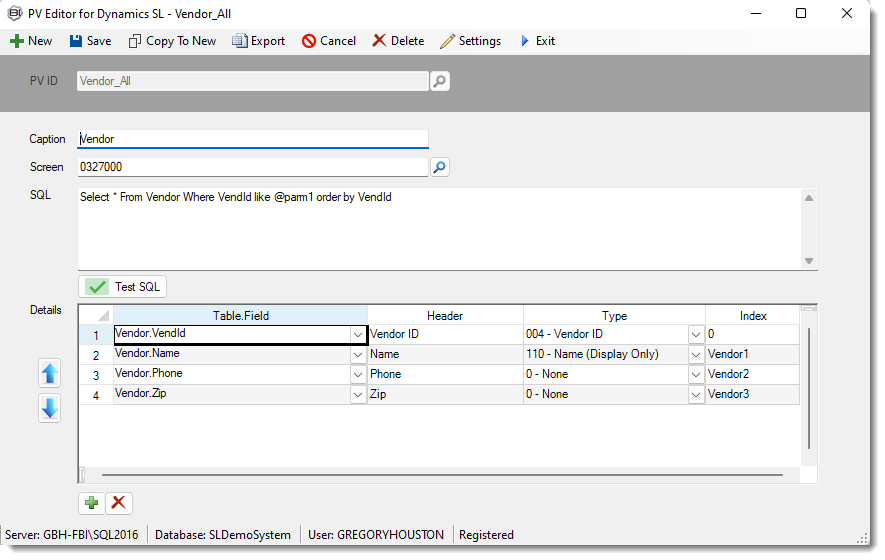Move detail row up with blue arrow

tap(50, 374)
